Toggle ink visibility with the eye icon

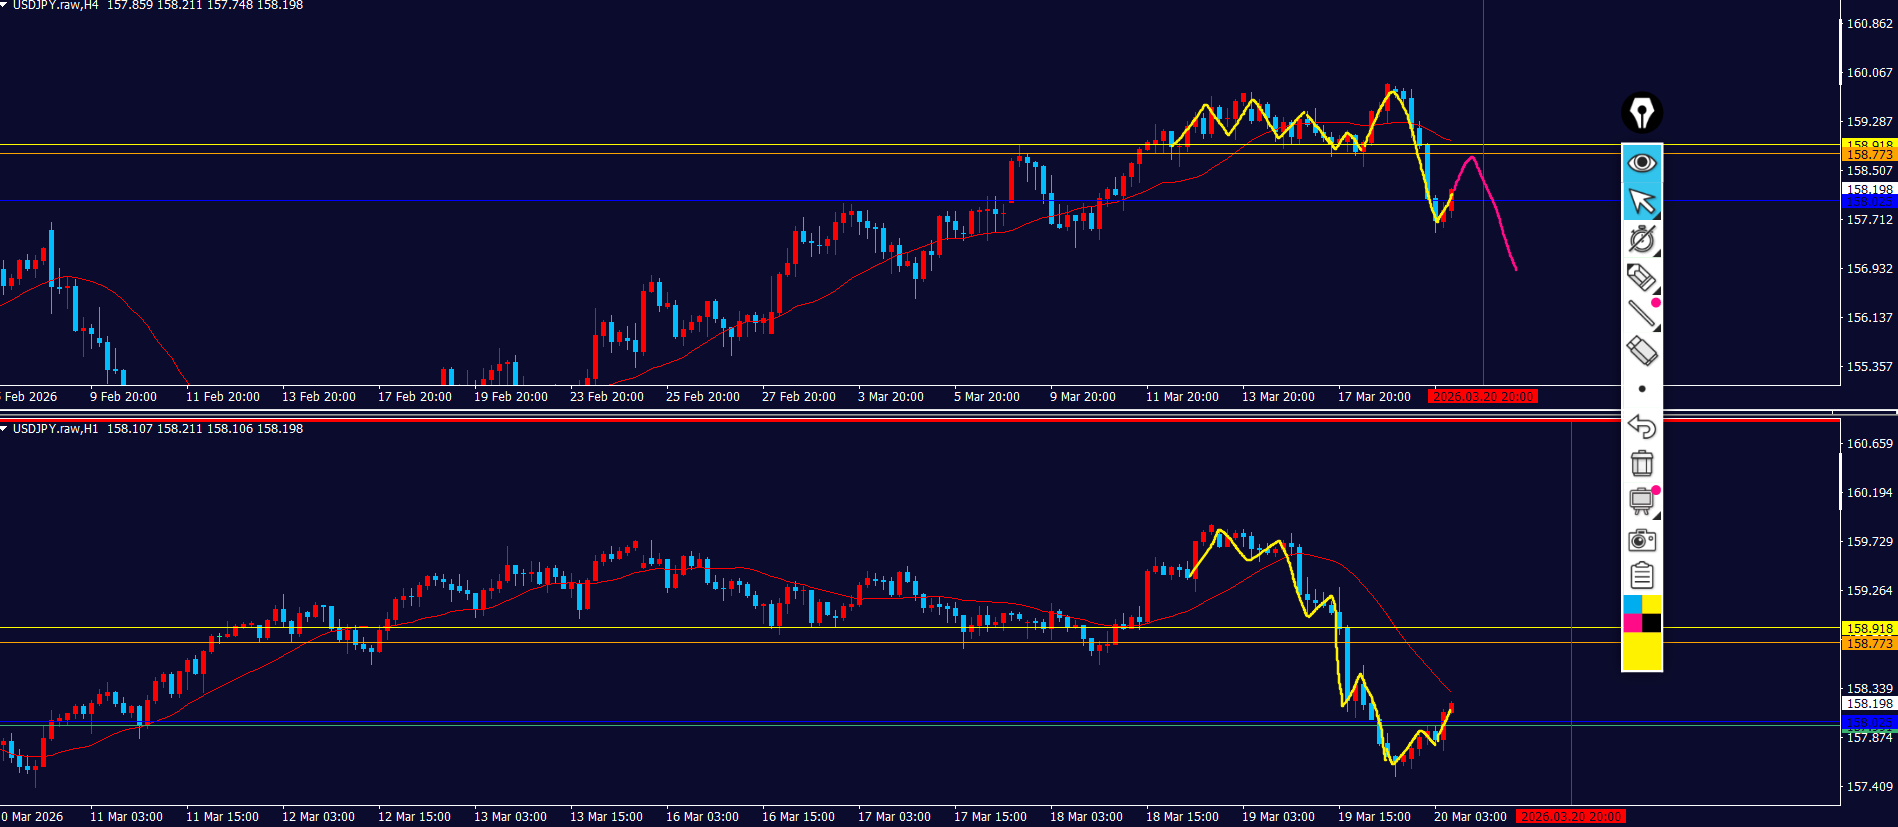click(x=1641, y=162)
